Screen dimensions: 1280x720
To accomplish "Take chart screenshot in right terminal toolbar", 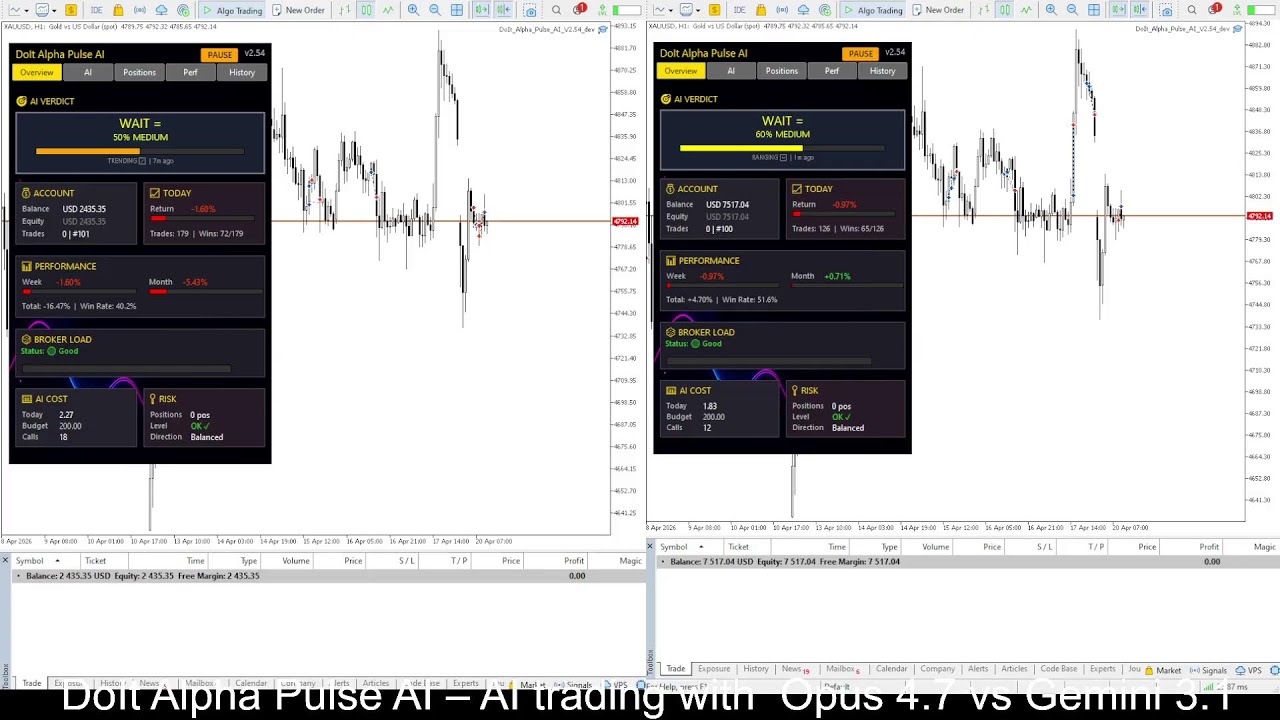I will pyautogui.click(x=1166, y=10).
